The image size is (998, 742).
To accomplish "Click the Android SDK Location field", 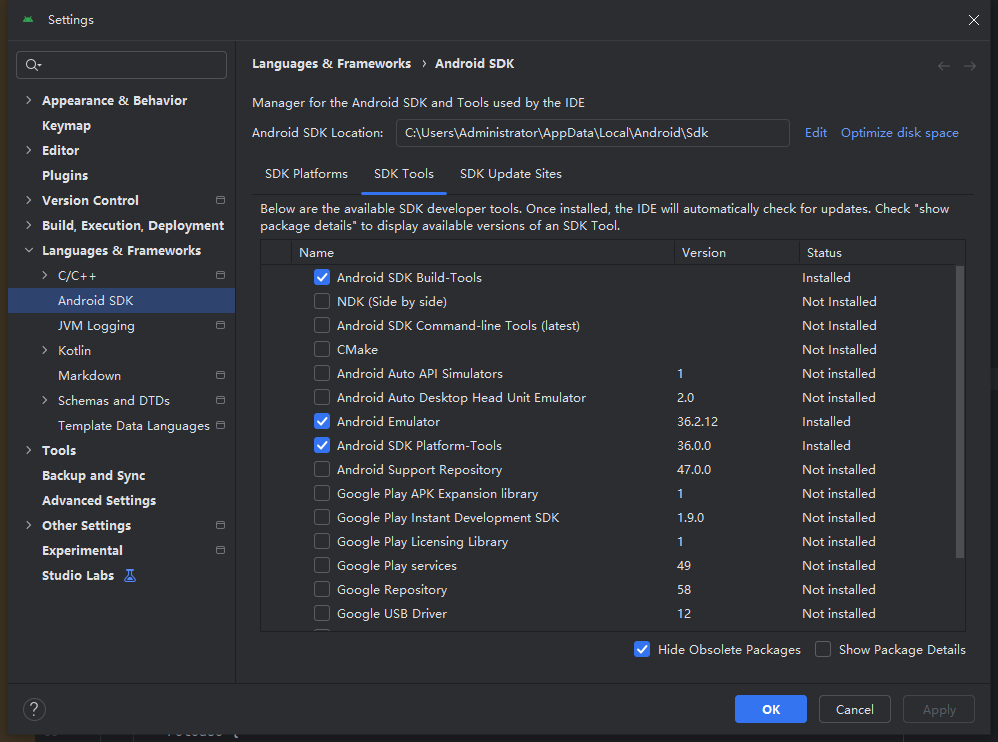I will pyautogui.click(x=592, y=133).
